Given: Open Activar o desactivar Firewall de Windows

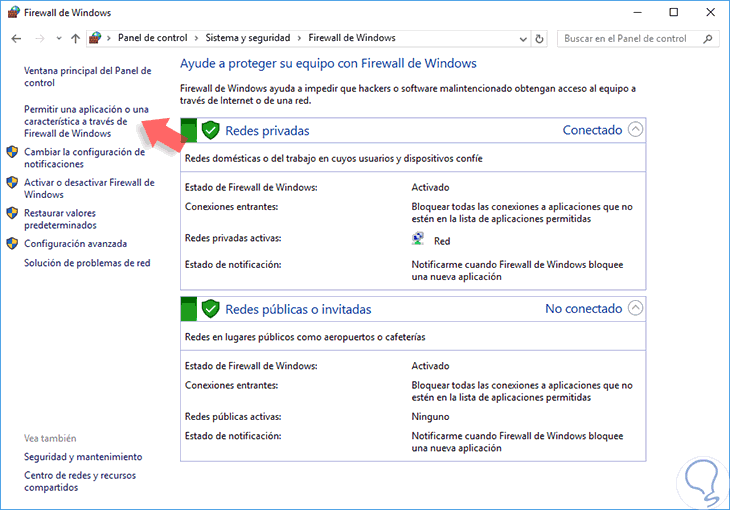Looking at the screenshot, I should 89,188.
